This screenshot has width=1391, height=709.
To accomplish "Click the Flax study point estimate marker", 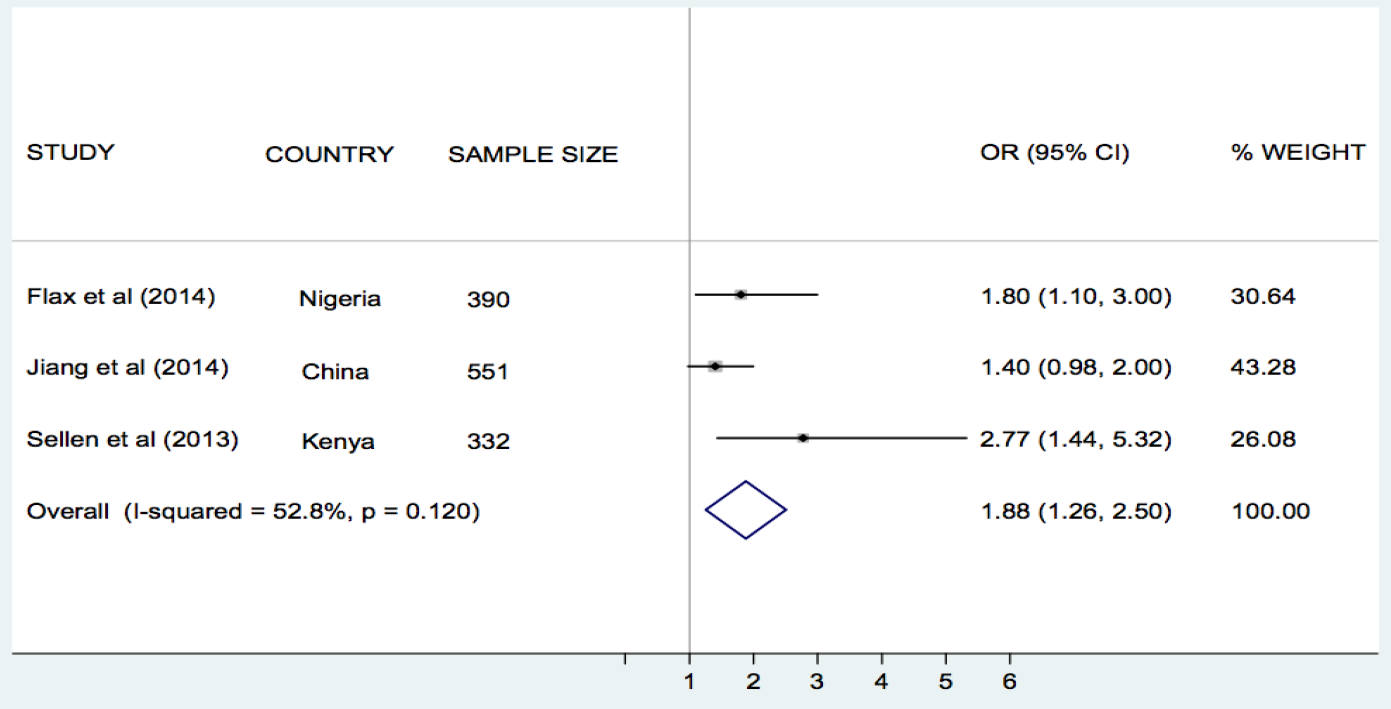I will click(740, 294).
